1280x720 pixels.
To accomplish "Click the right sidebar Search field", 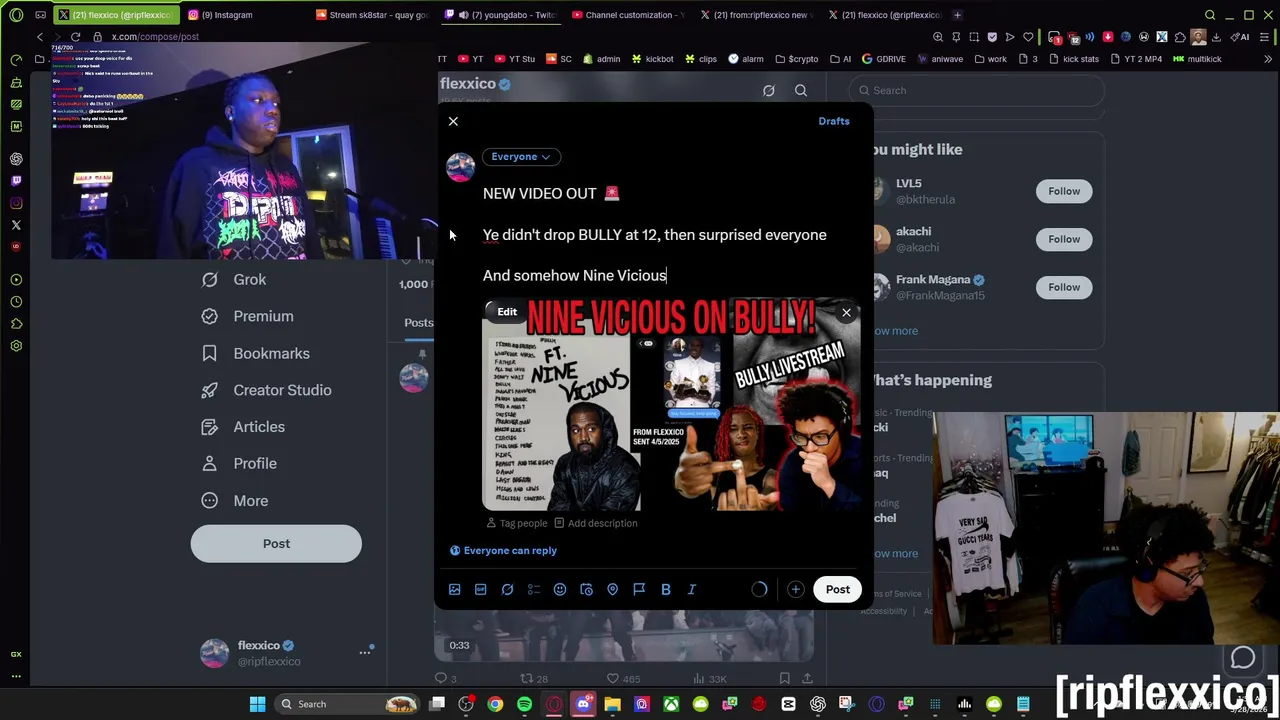I will pyautogui.click(x=980, y=91).
